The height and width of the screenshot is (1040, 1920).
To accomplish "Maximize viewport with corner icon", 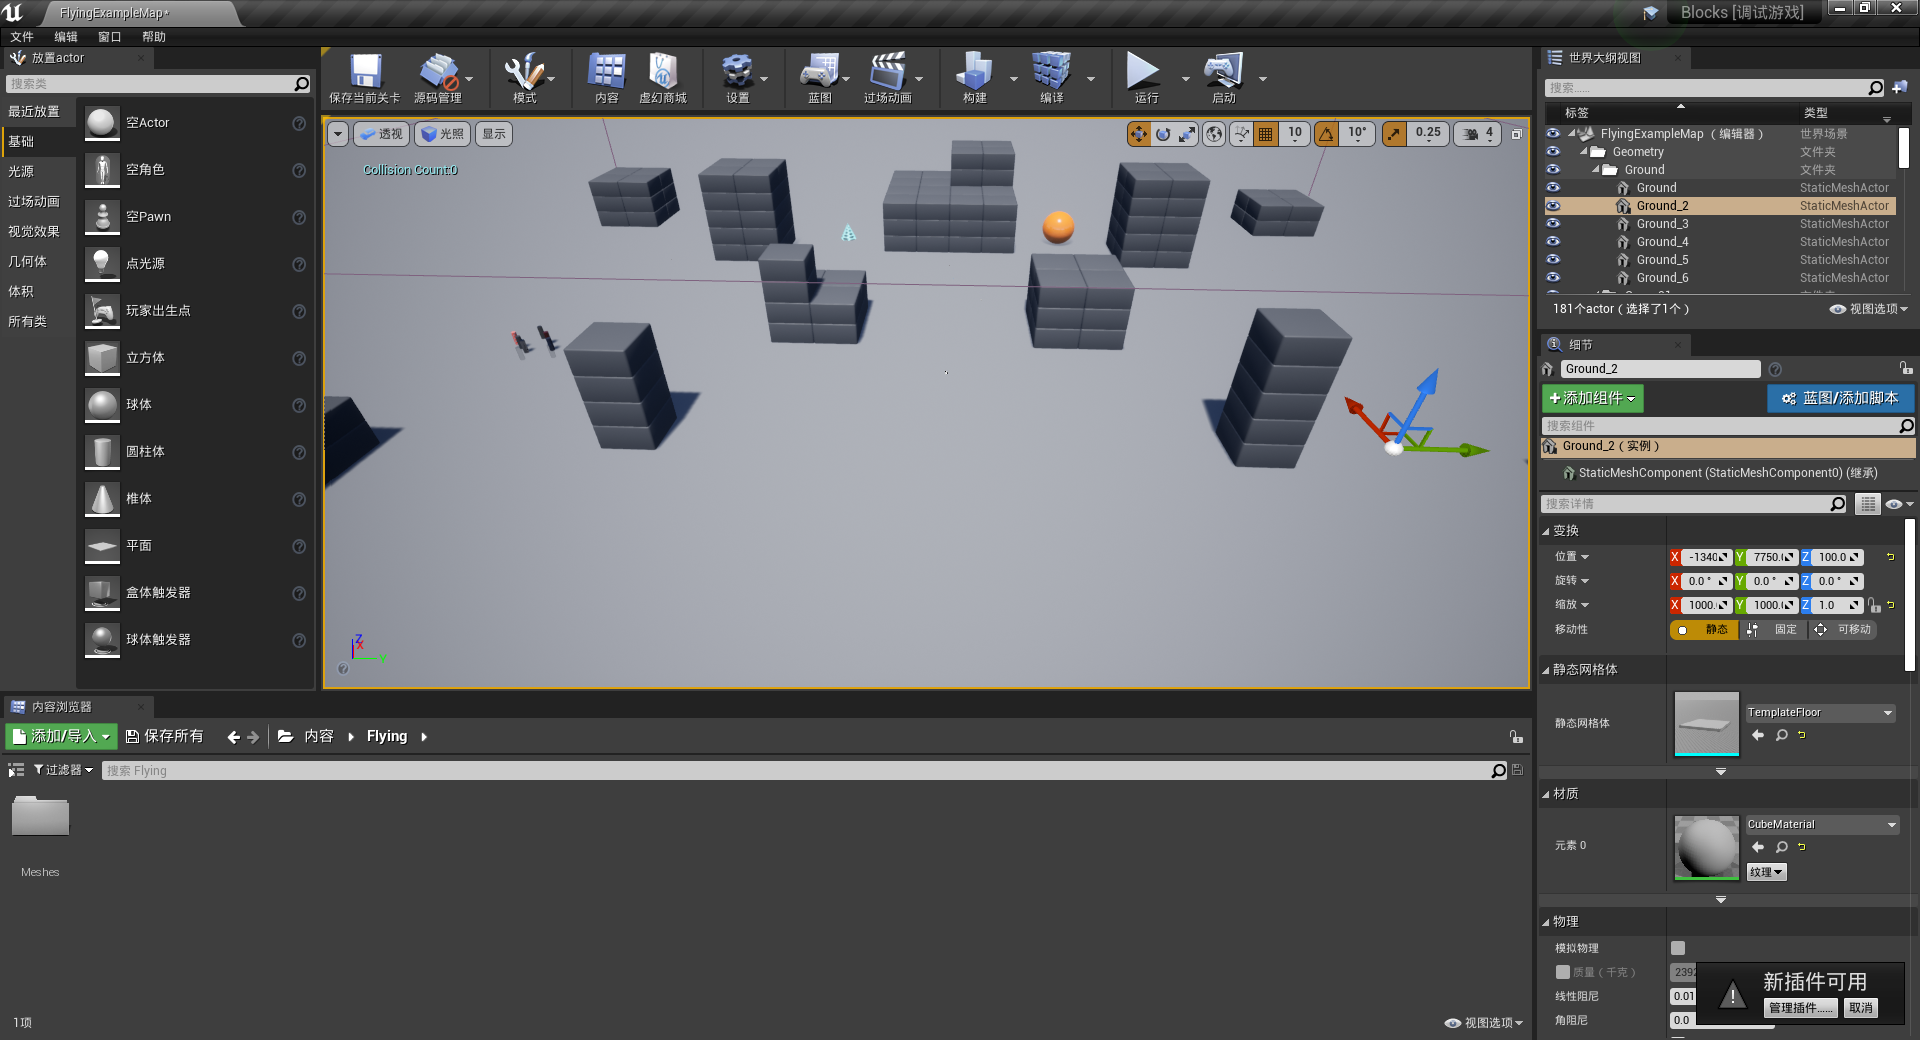I will pyautogui.click(x=1516, y=134).
